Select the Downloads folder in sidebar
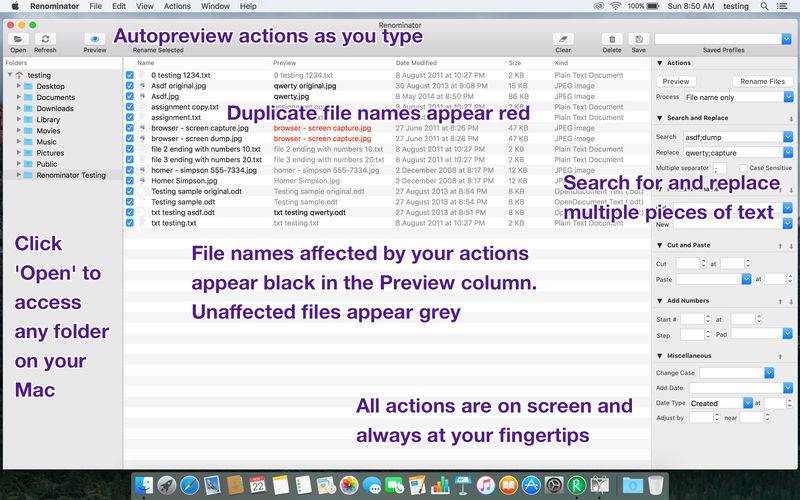Image resolution: width=800 pixels, height=500 pixels. (x=55, y=108)
